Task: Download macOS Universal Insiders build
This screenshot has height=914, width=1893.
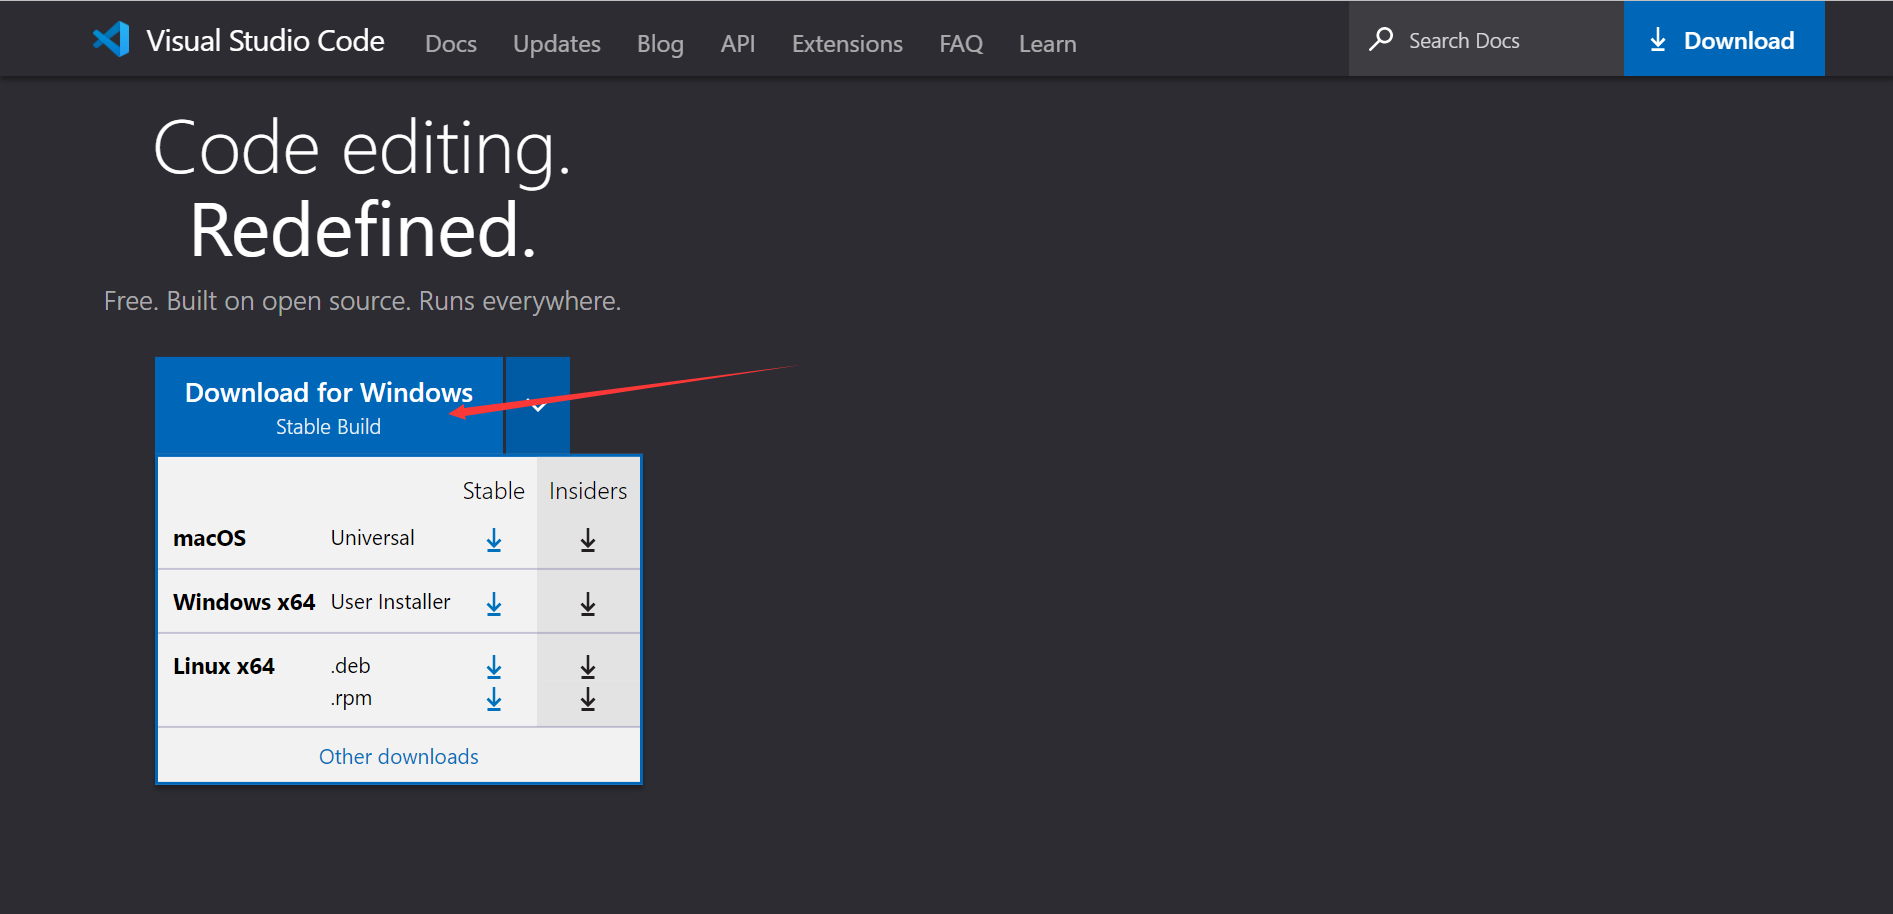Action: point(588,540)
